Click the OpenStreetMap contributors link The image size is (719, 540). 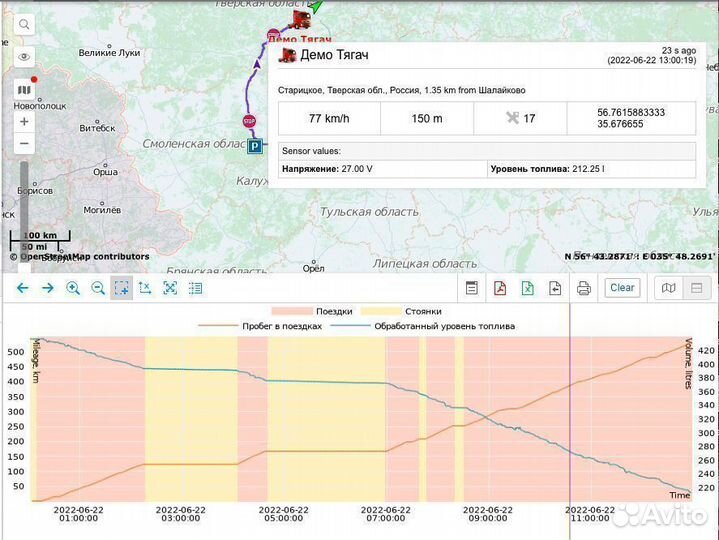[84, 257]
